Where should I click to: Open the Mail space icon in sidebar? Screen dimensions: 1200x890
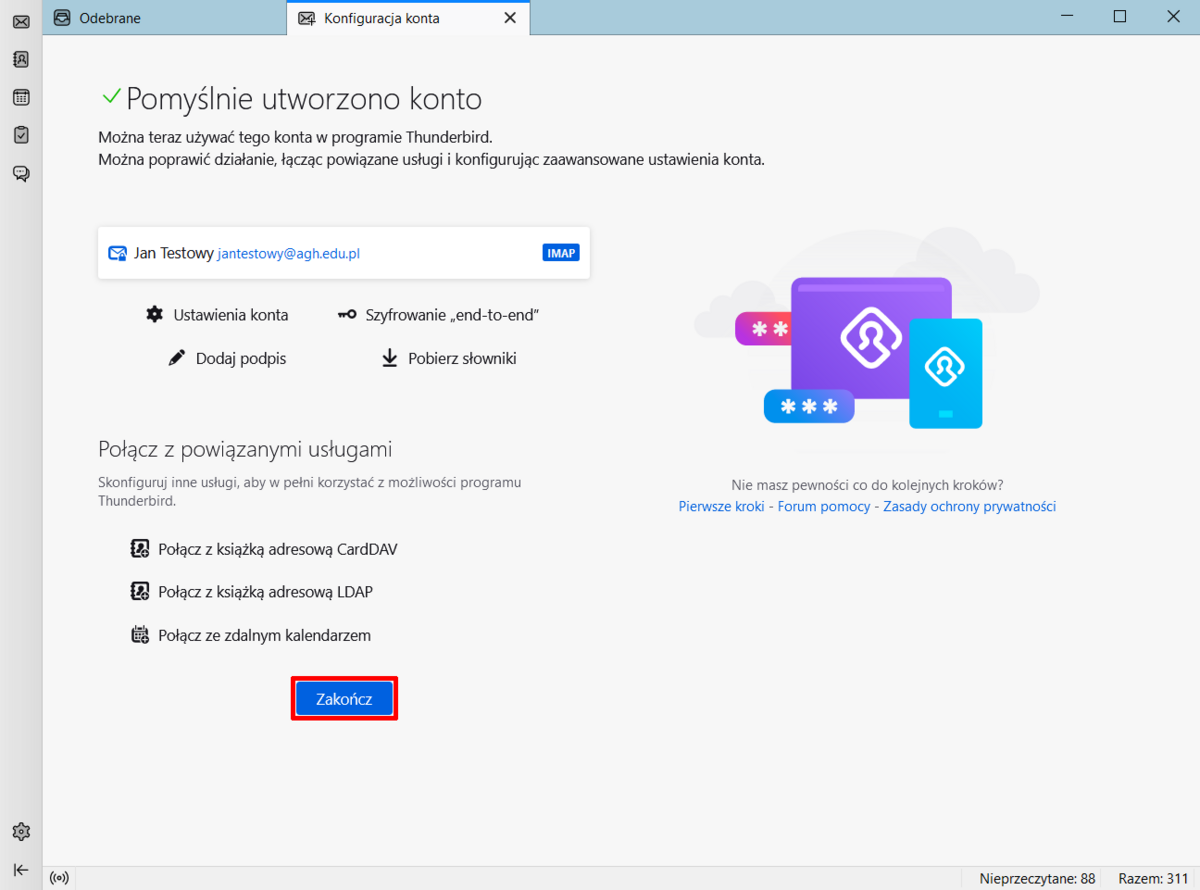[x=21, y=21]
